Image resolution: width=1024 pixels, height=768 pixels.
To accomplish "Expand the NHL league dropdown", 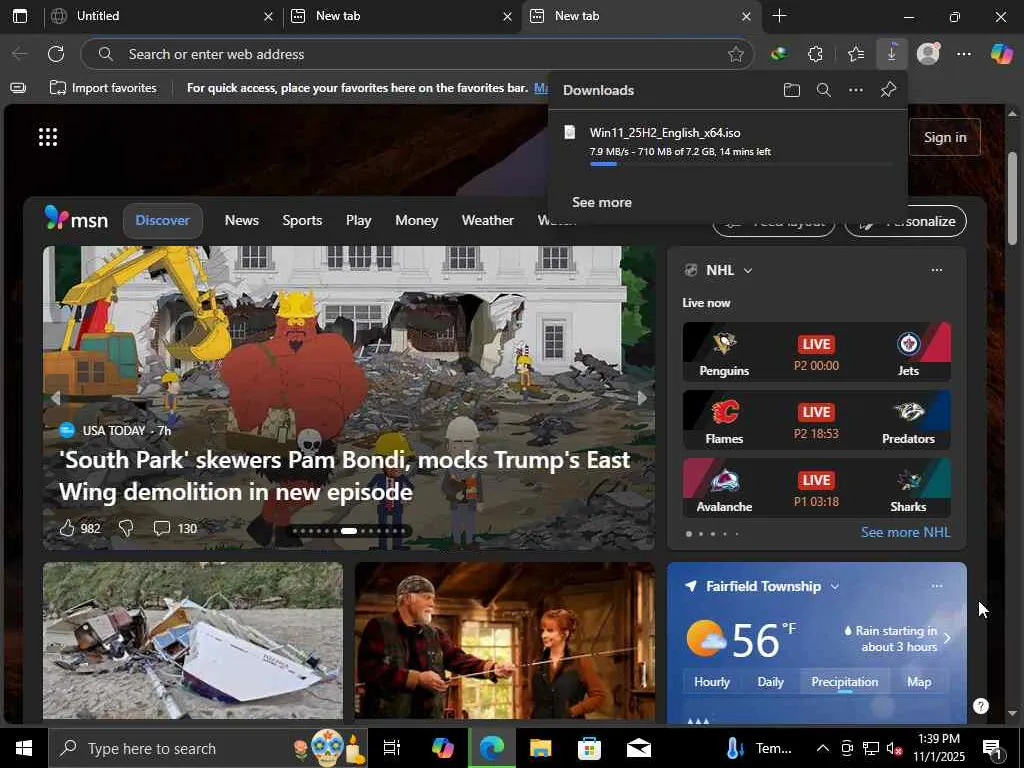I will pyautogui.click(x=747, y=270).
